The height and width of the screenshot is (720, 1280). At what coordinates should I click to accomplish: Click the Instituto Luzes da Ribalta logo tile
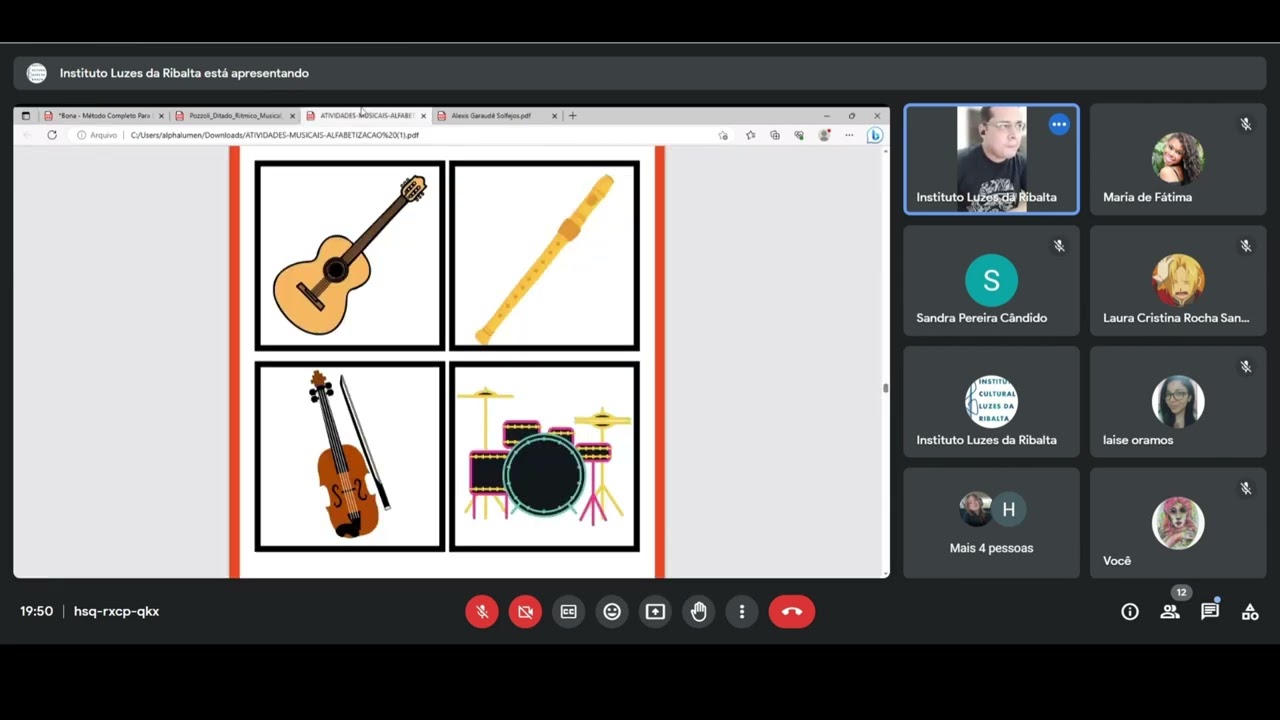[991, 402]
